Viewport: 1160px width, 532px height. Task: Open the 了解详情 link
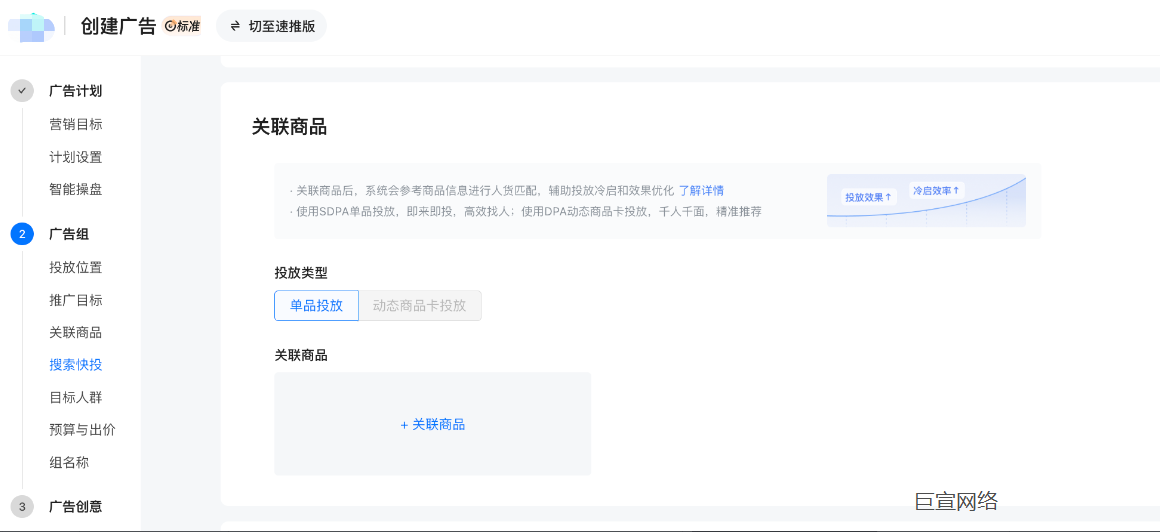pos(701,191)
